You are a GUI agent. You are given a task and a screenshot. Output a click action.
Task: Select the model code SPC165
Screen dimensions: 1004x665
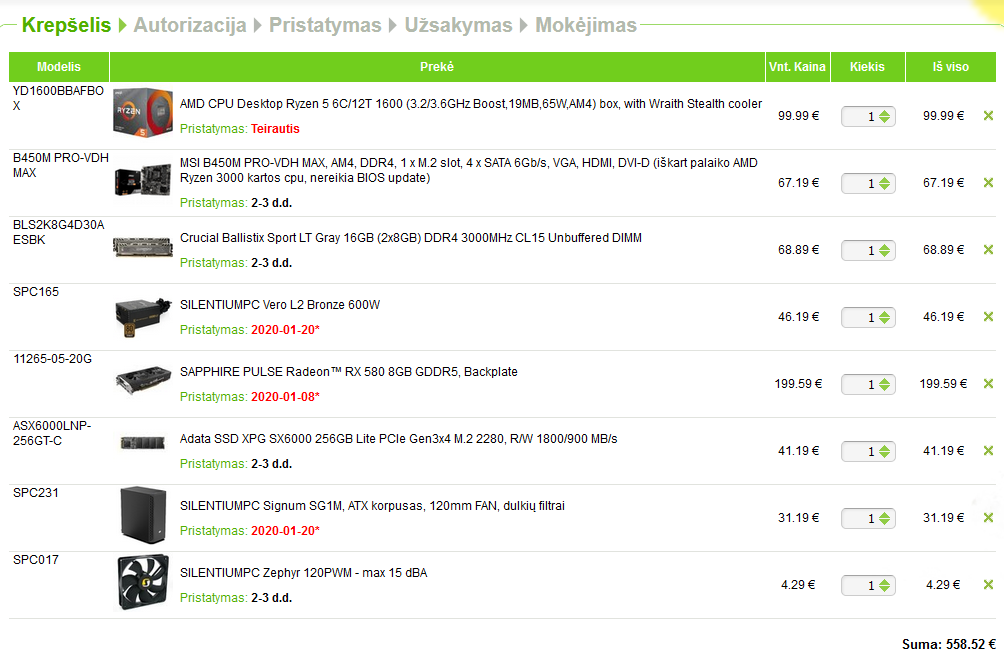(36, 292)
